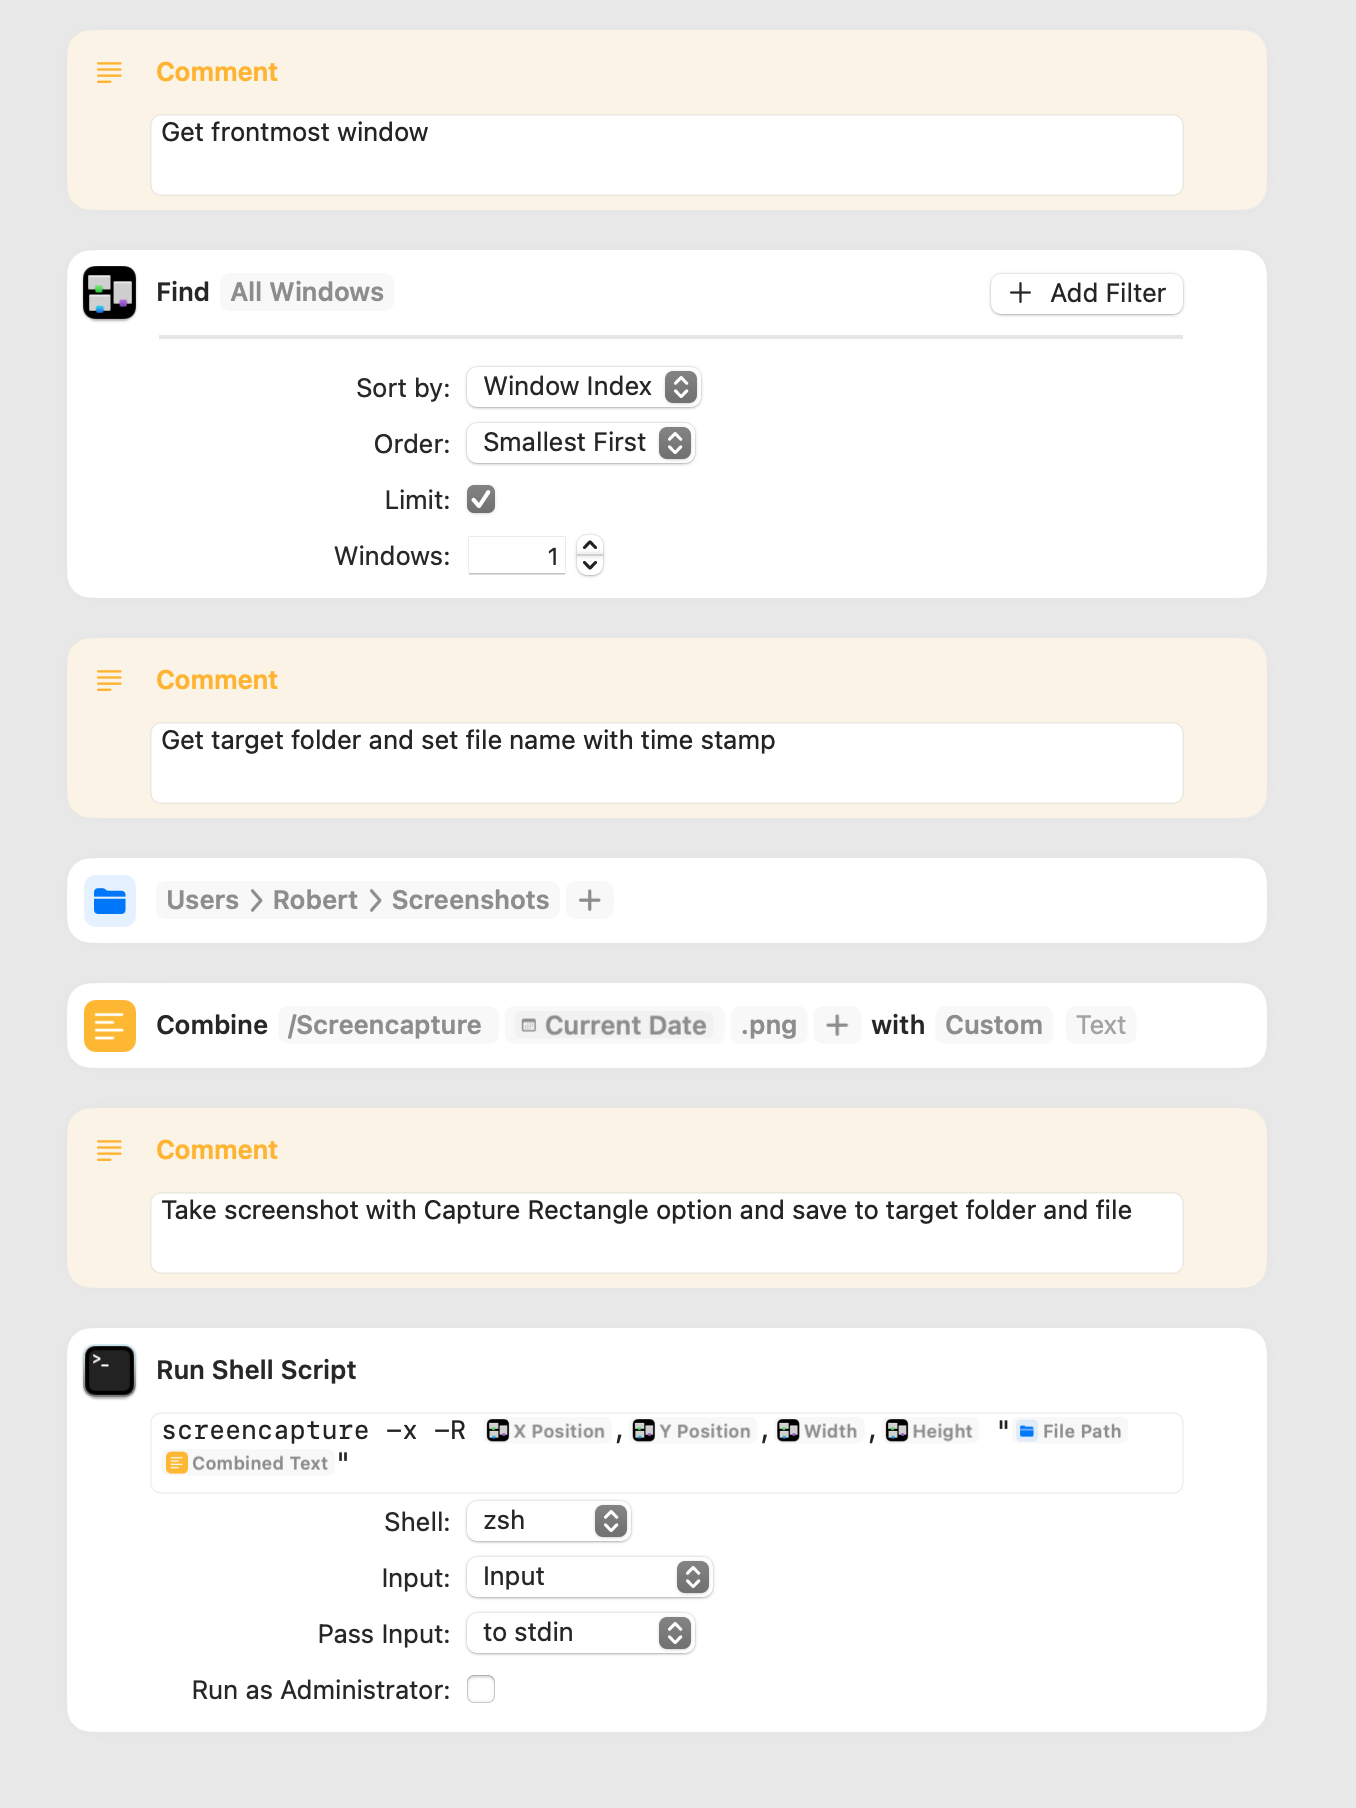1356x1808 pixels.
Task: Click the Get frontmost window comment field
Action: 667,155
